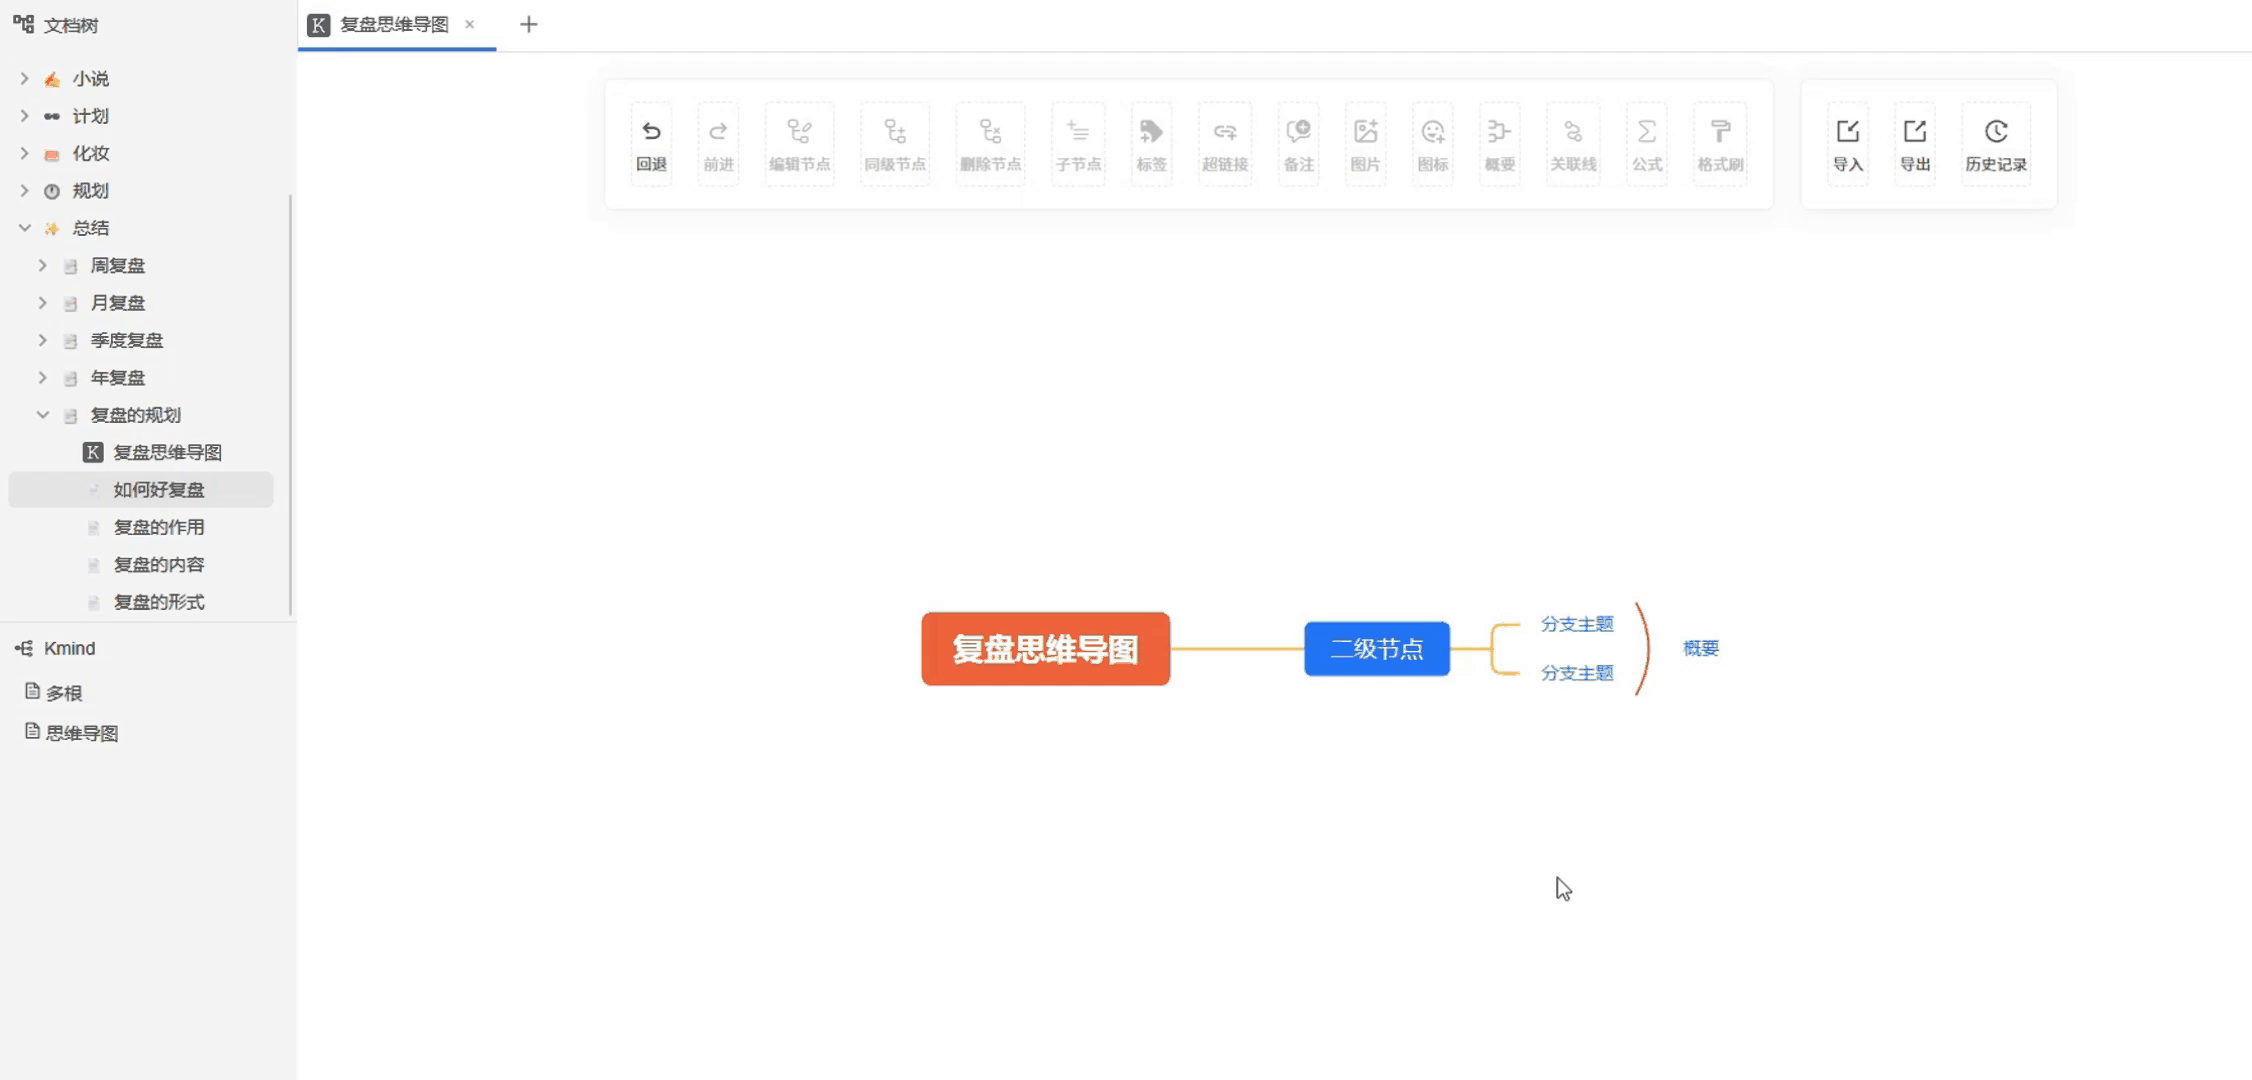The width and height of the screenshot is (2252, 1080).
Task: Open a new tab with plus button
Action: click(528, 24)
